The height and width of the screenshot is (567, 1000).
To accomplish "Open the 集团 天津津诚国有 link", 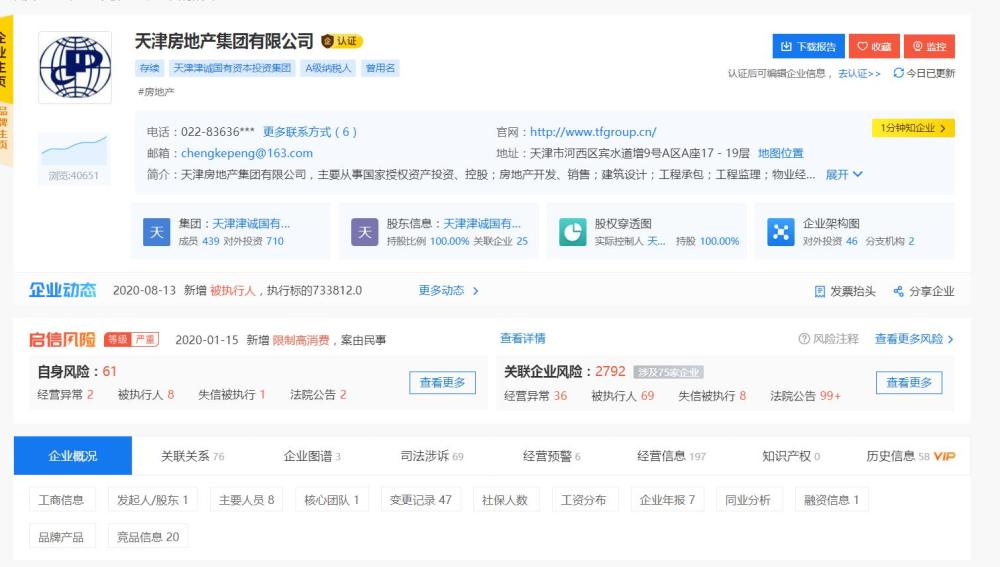I will [251, 224].
